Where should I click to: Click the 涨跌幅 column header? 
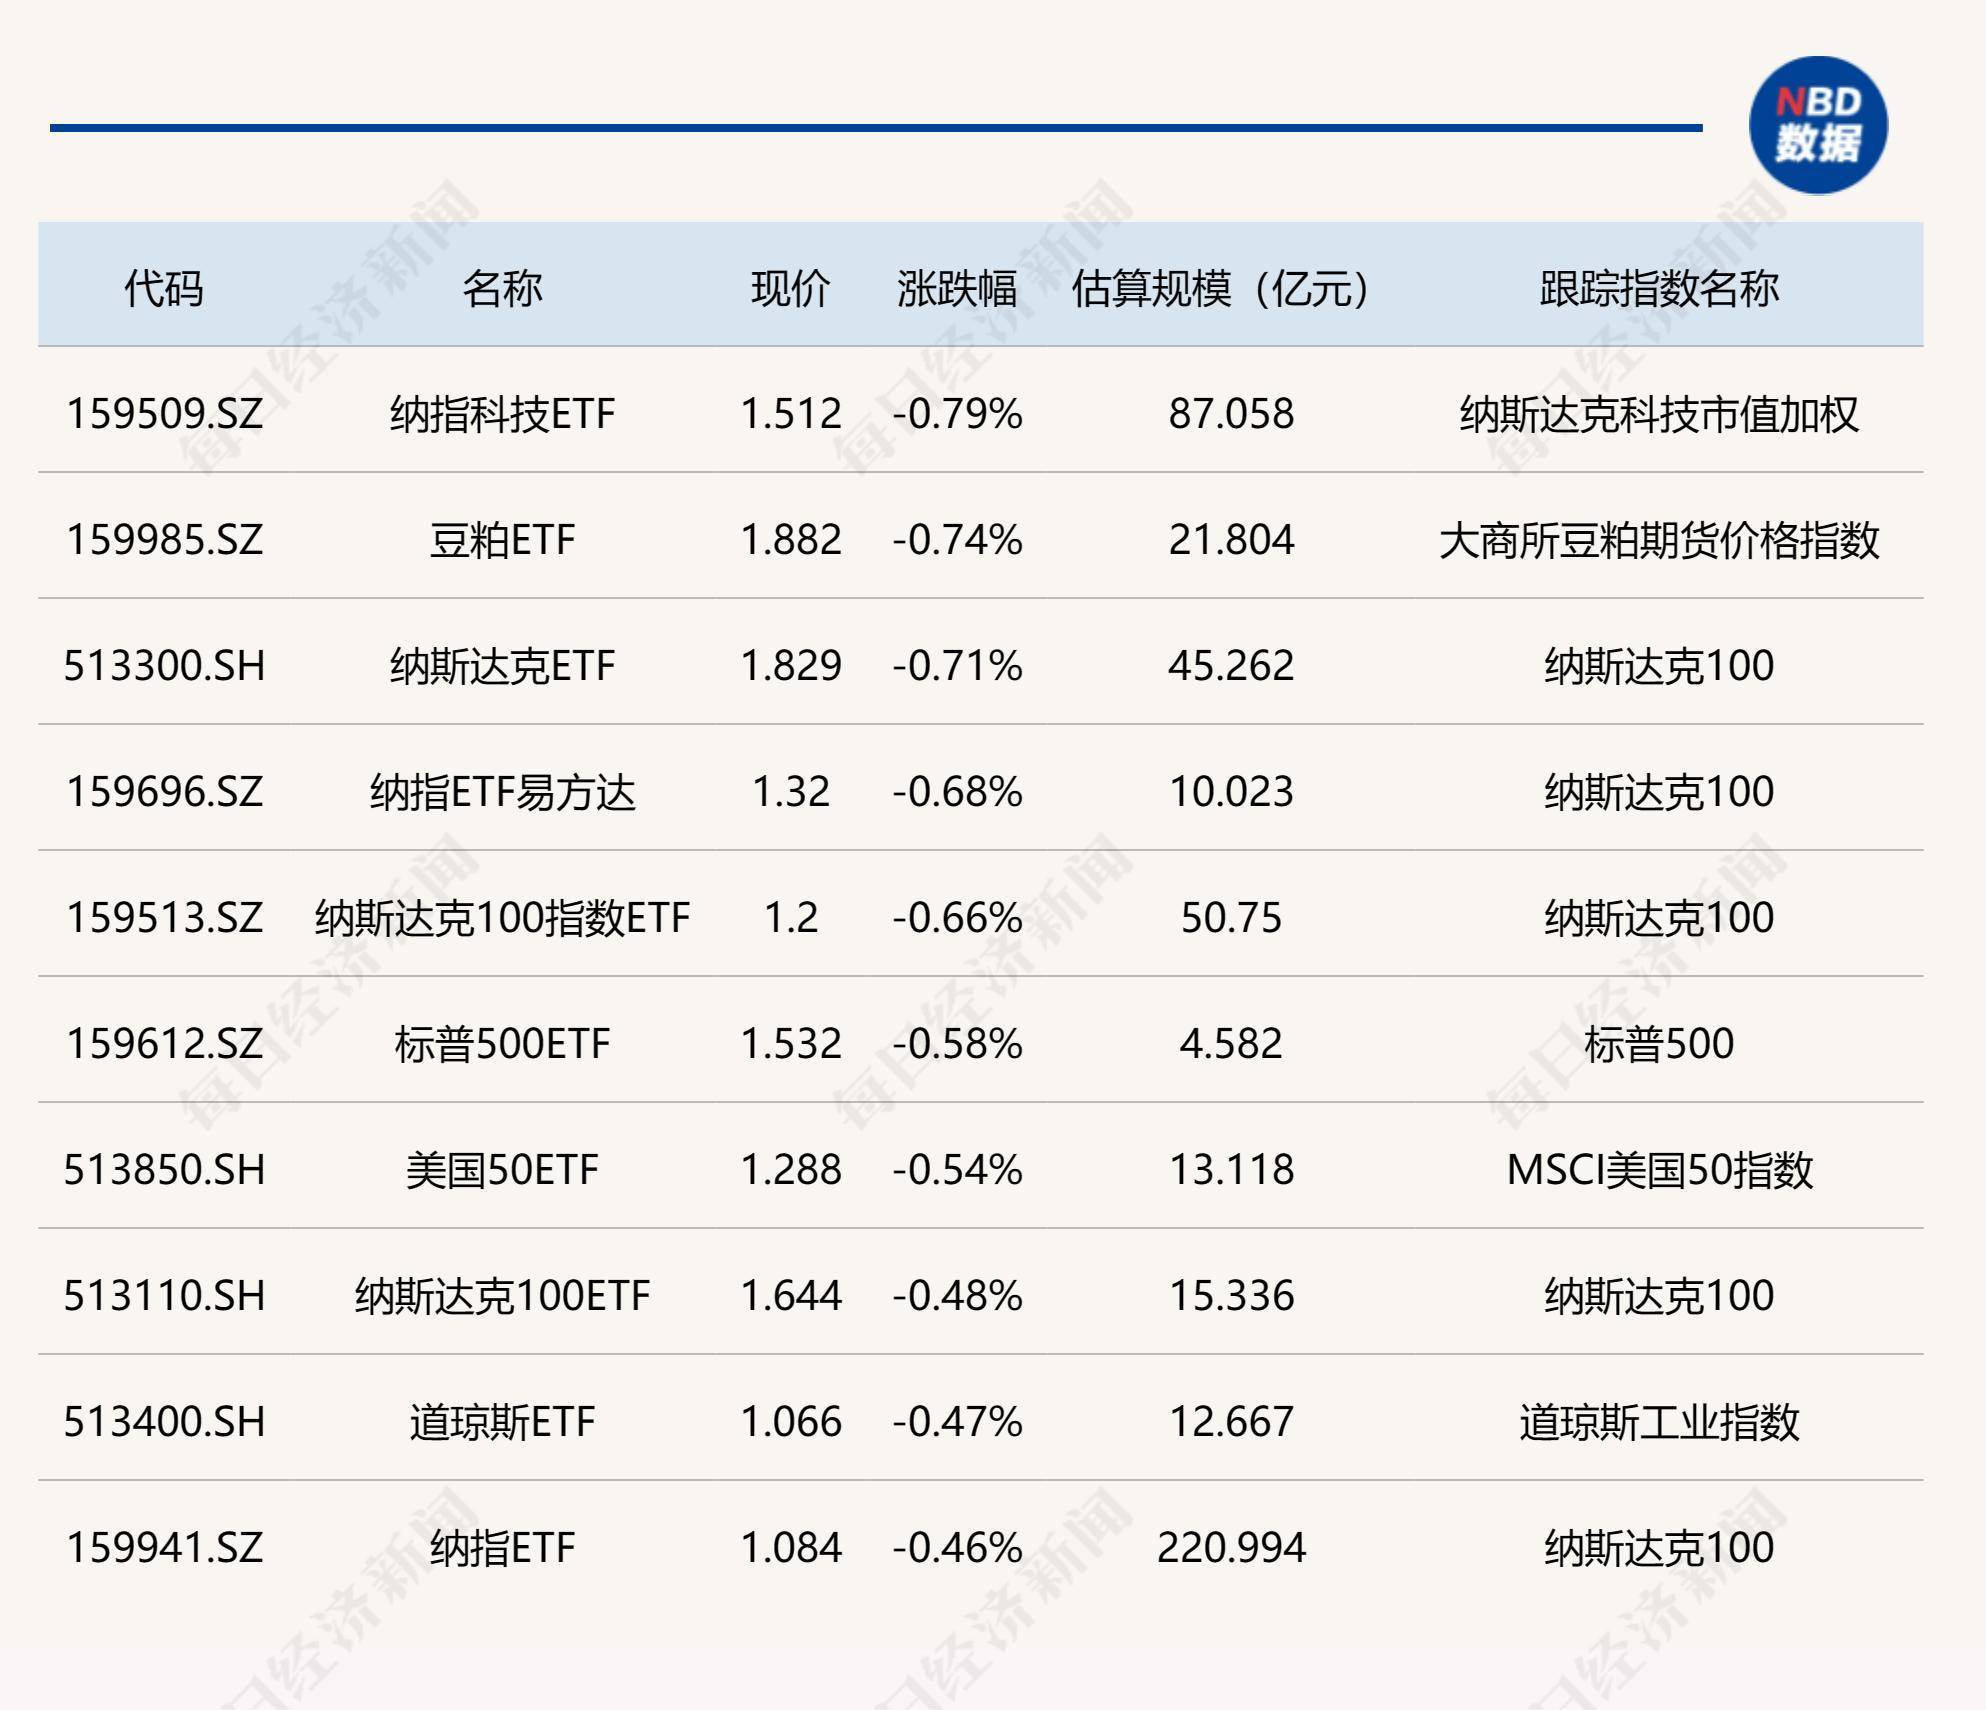[x=958, y=286]
